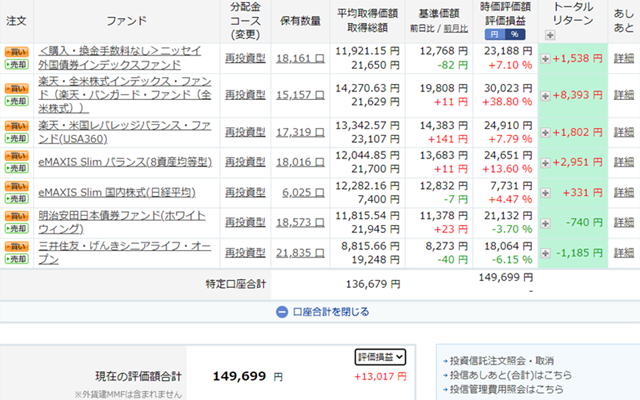Viewport: 640px width, 400px height.
Task: Click the plus icon beside -740 円 return
Action: coord(546,221)
